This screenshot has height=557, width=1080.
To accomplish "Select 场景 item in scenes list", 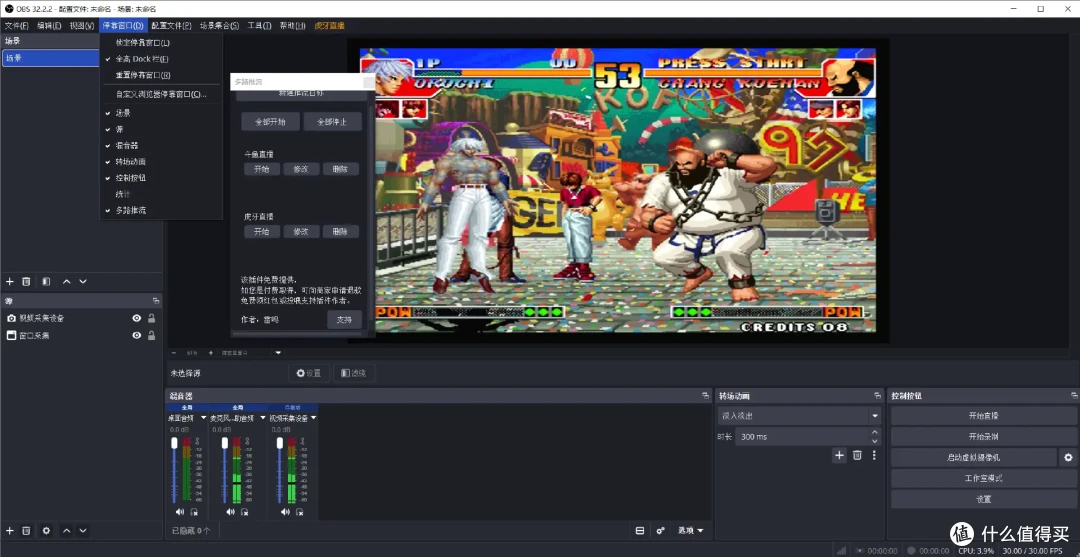I will (x=51, y=58).
